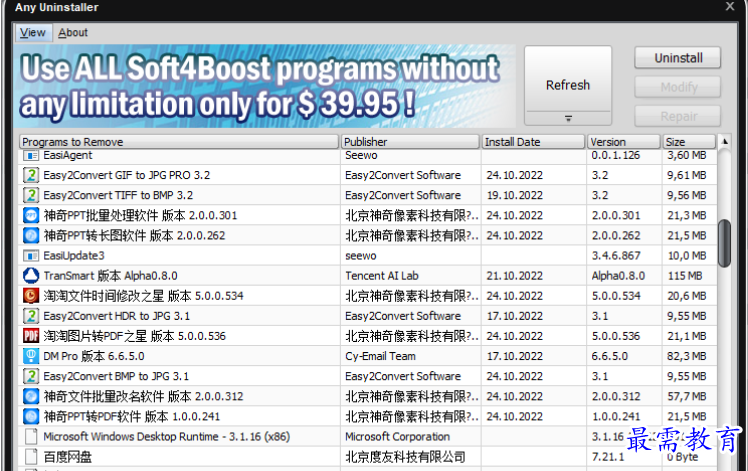This screenshot has width=748, height=471.
Task: Select Easy2Convert BMP to JPG 3.1
Action: 116,376
